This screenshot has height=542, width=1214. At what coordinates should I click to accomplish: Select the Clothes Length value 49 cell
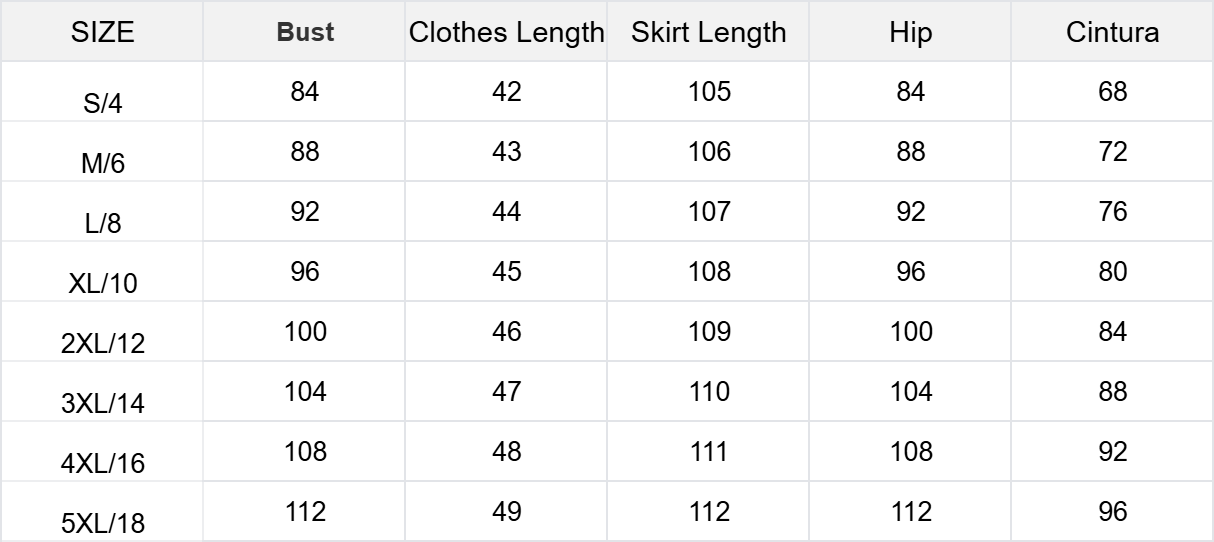pos(507,512)
